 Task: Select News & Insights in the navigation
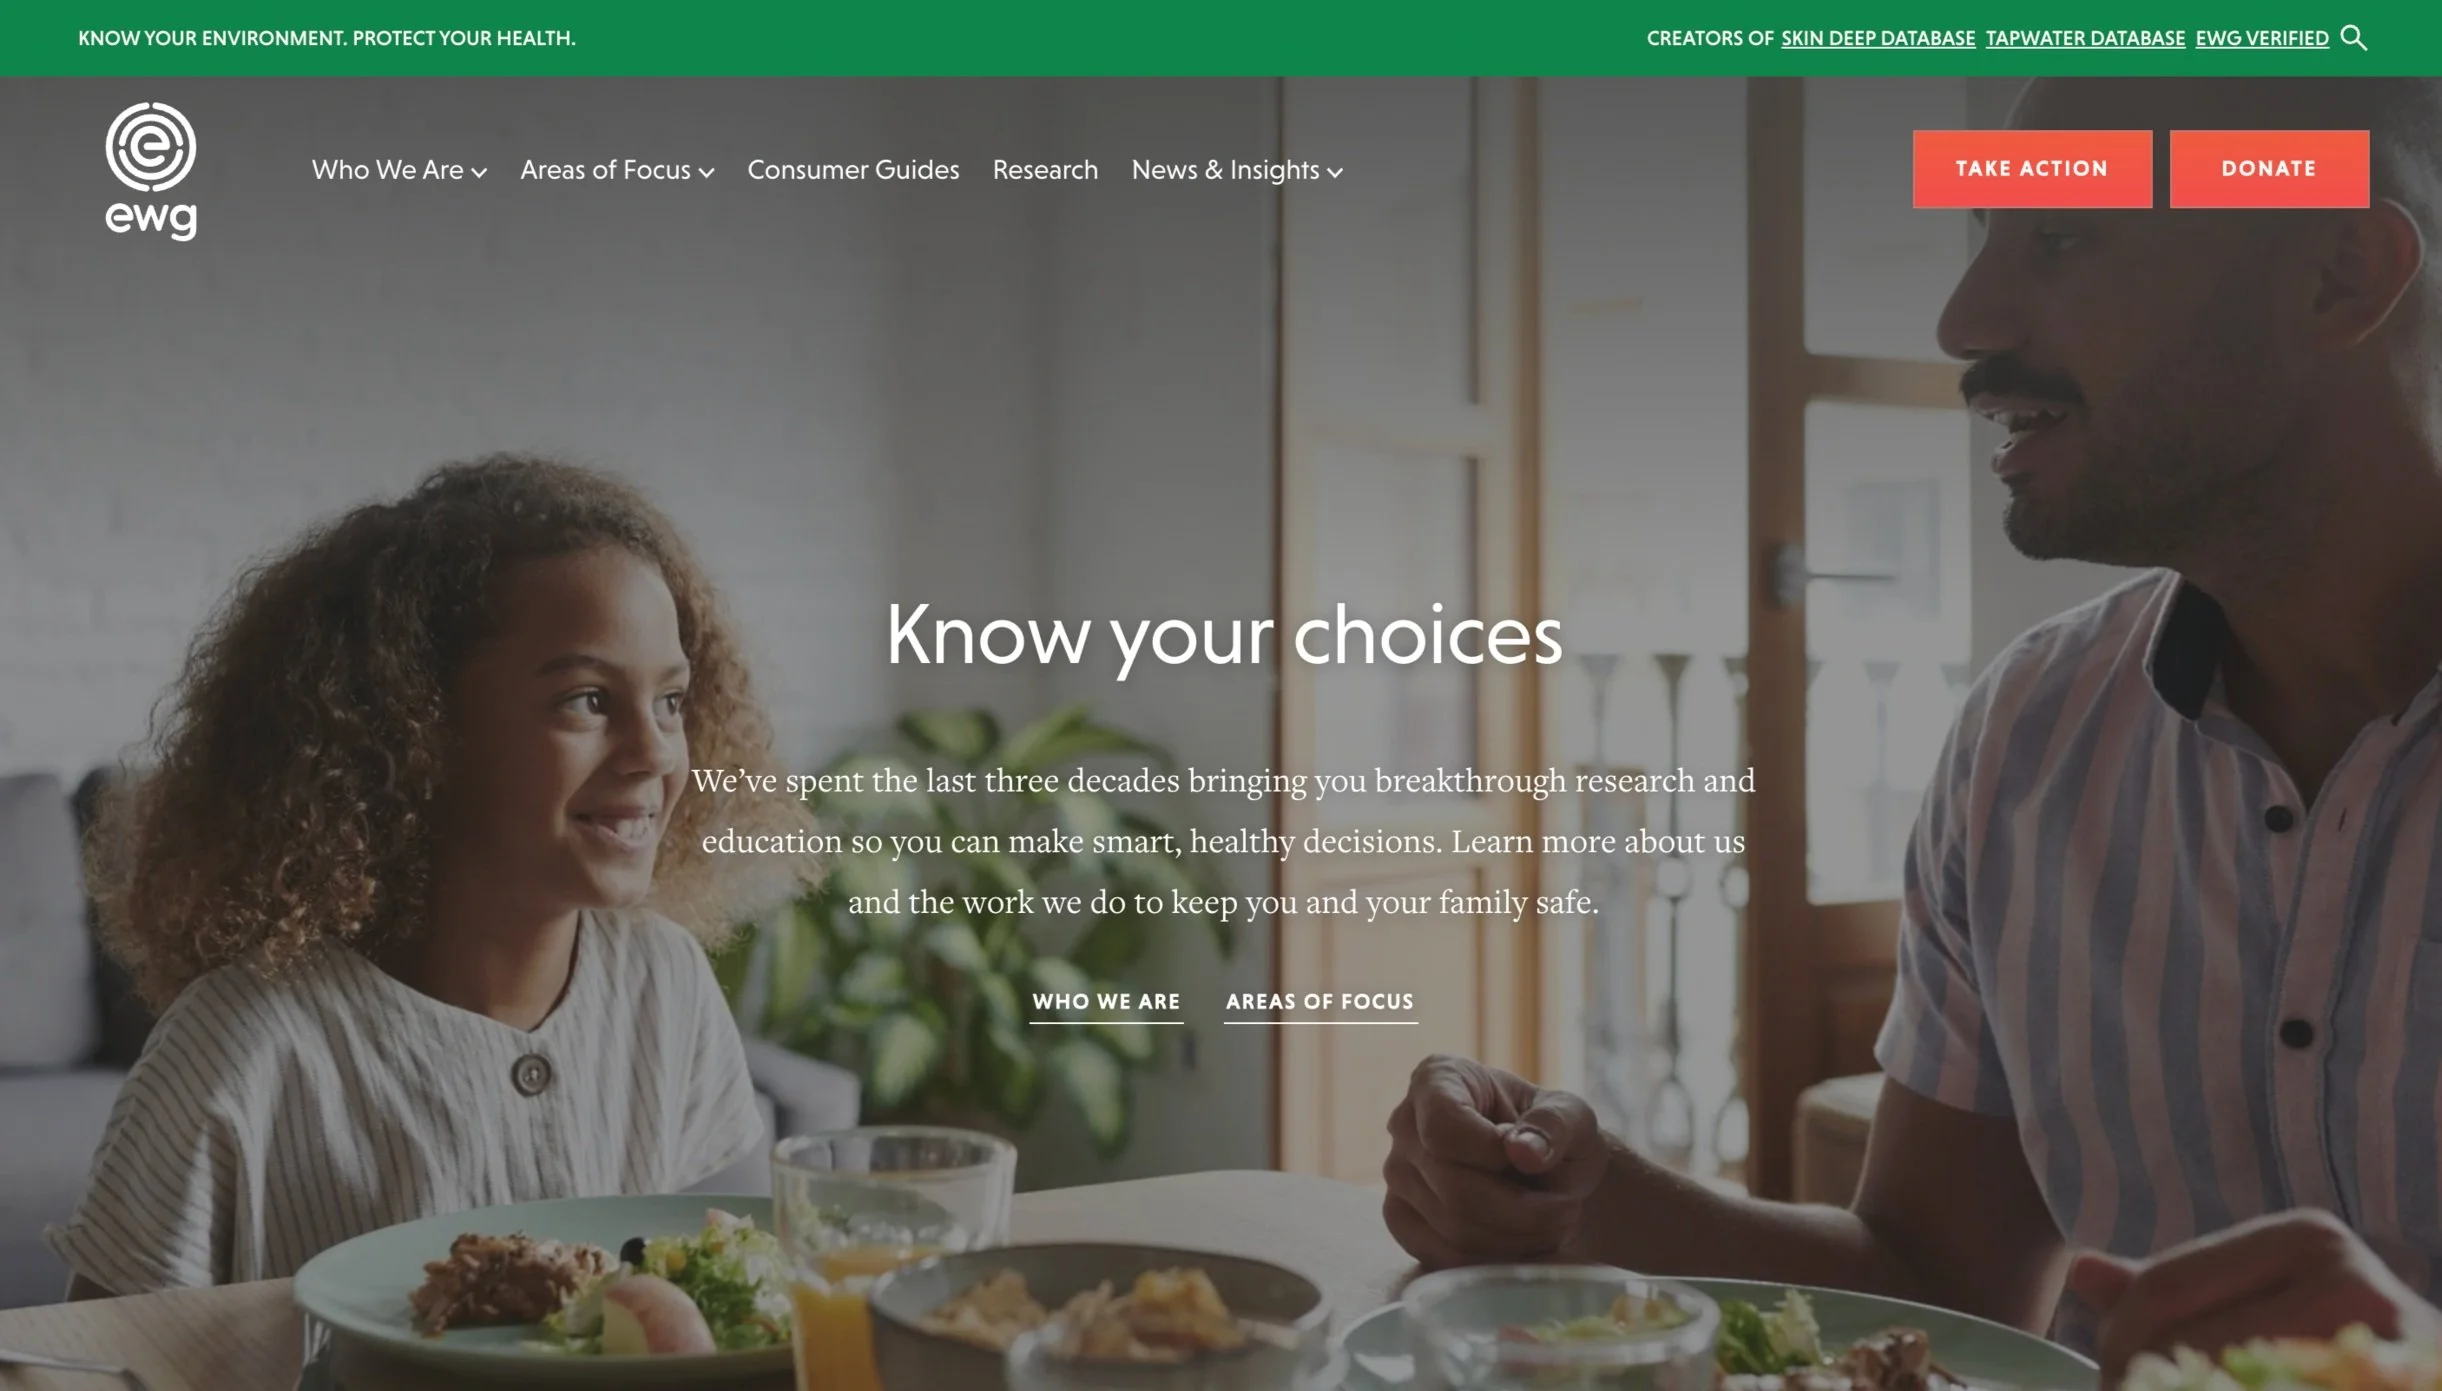point(1225,170)
